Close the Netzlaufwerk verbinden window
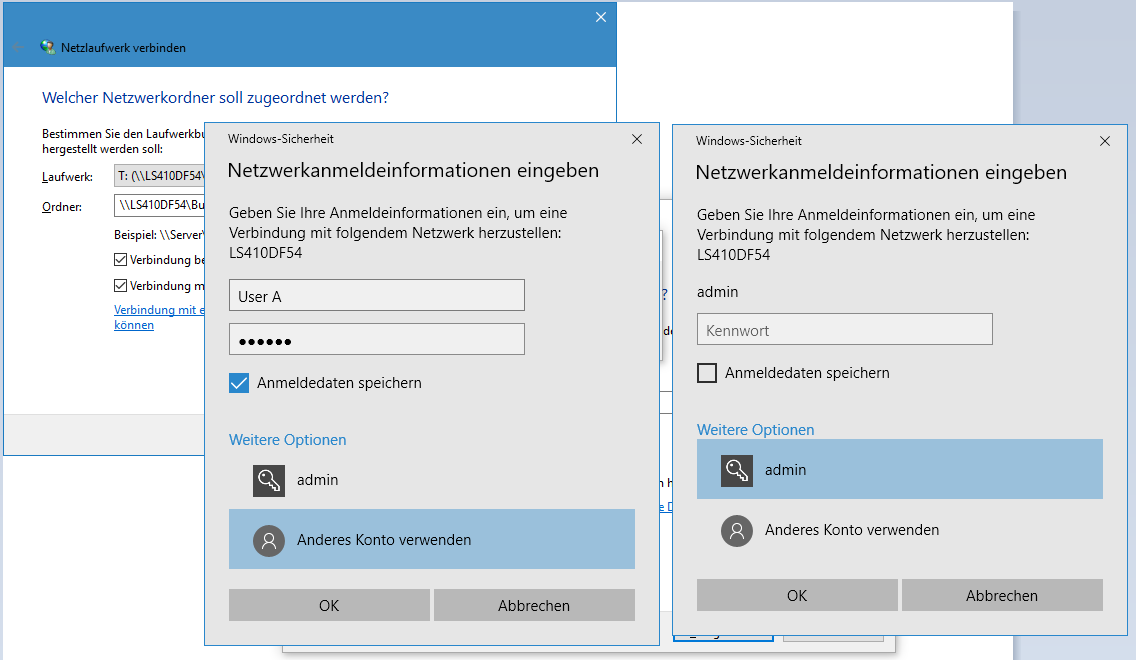This screenshot has height=660, width=1136. pyautogui.click(x=601, y=17)
